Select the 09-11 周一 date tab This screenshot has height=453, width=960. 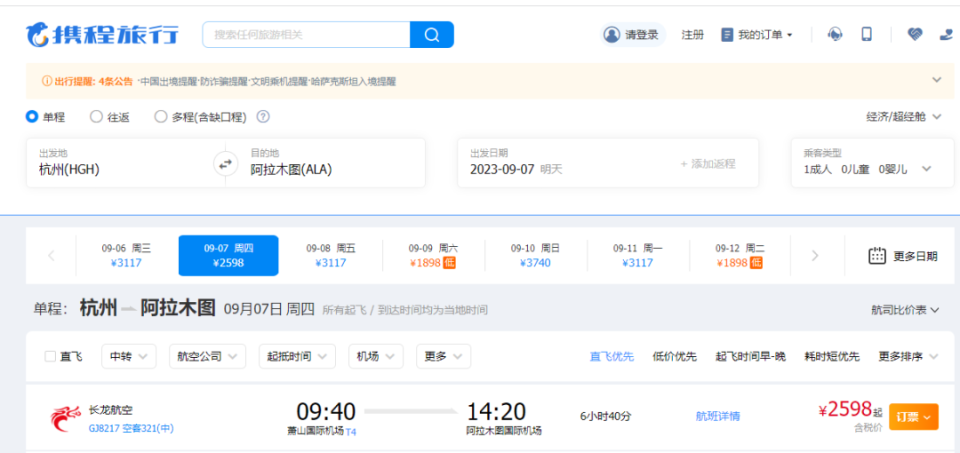click(x=638, y=256)
